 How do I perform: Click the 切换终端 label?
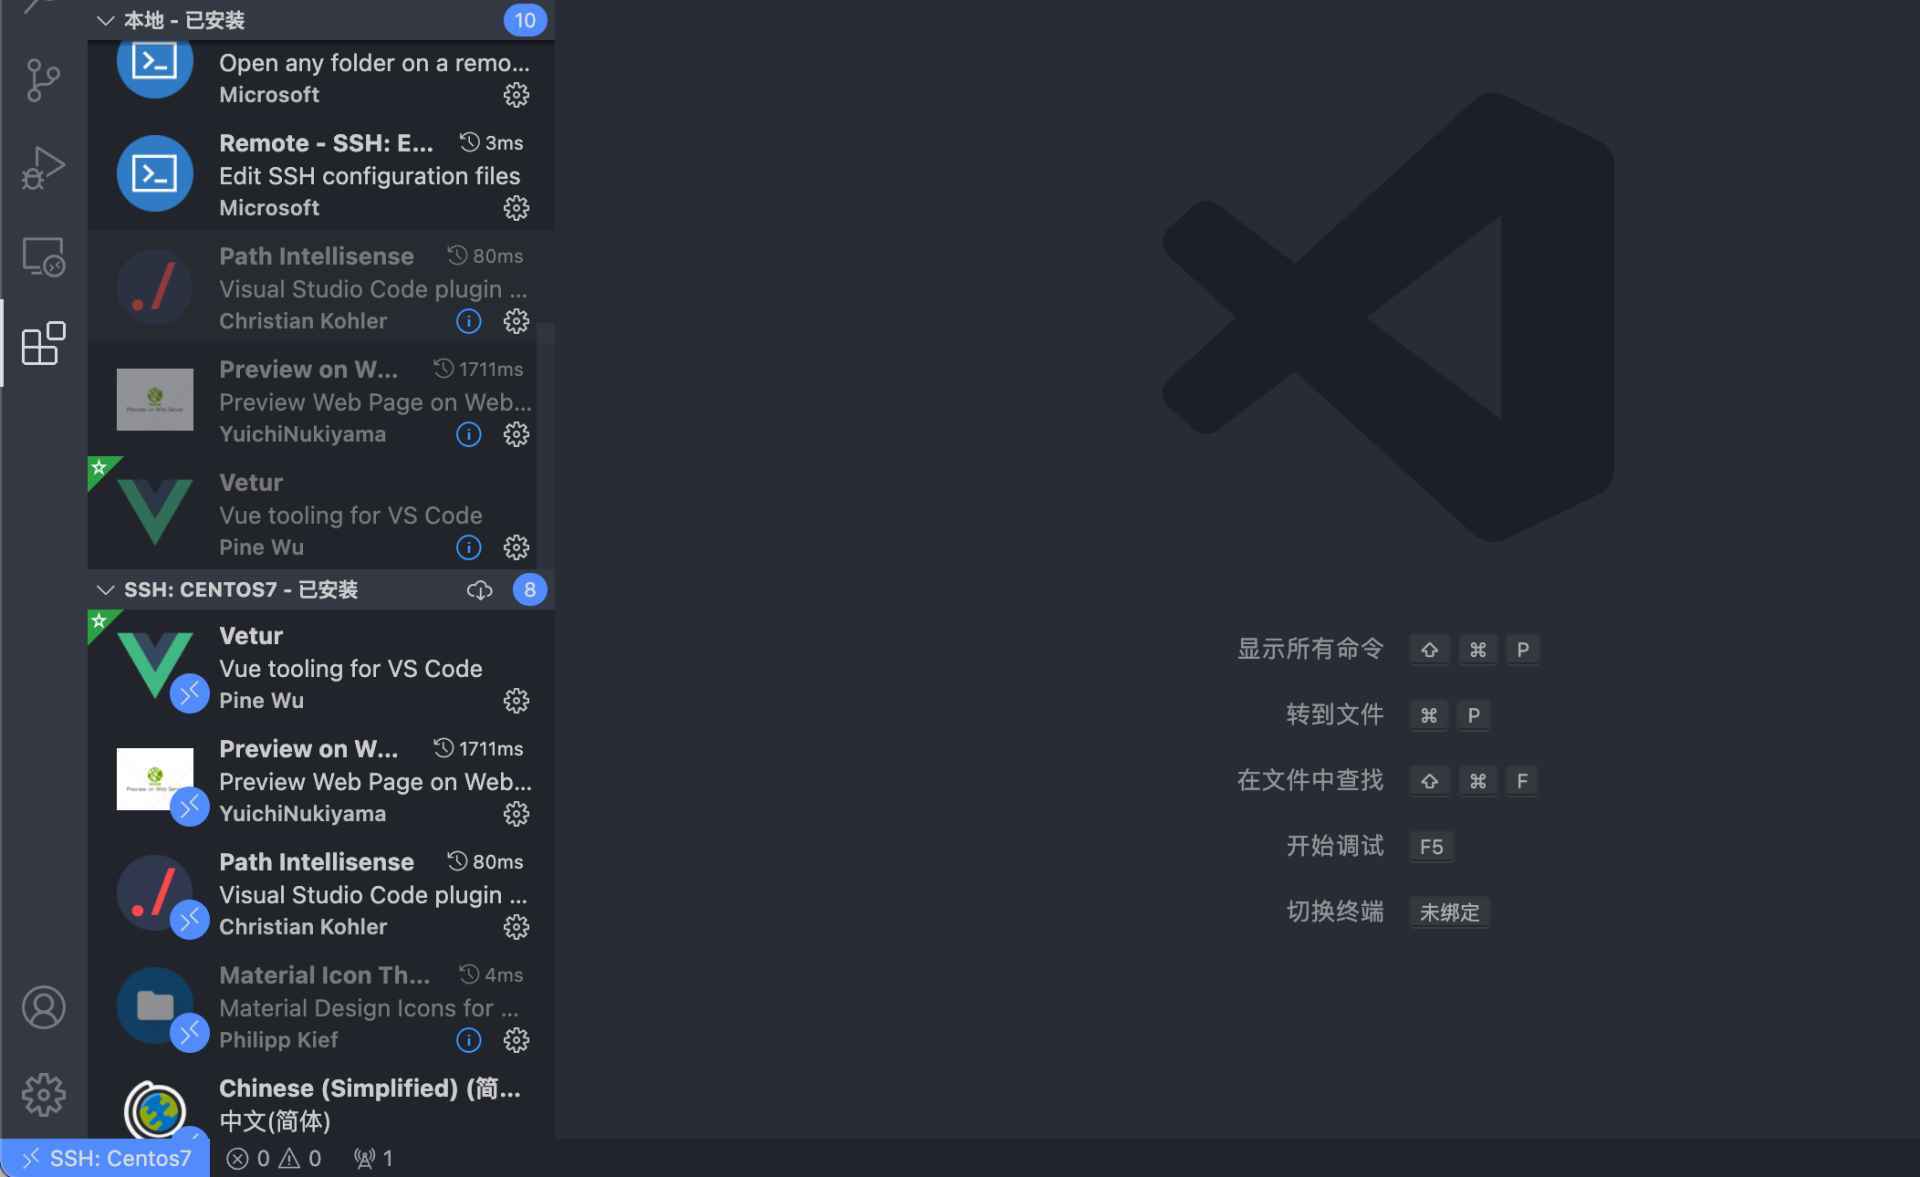pos(1335,912)
